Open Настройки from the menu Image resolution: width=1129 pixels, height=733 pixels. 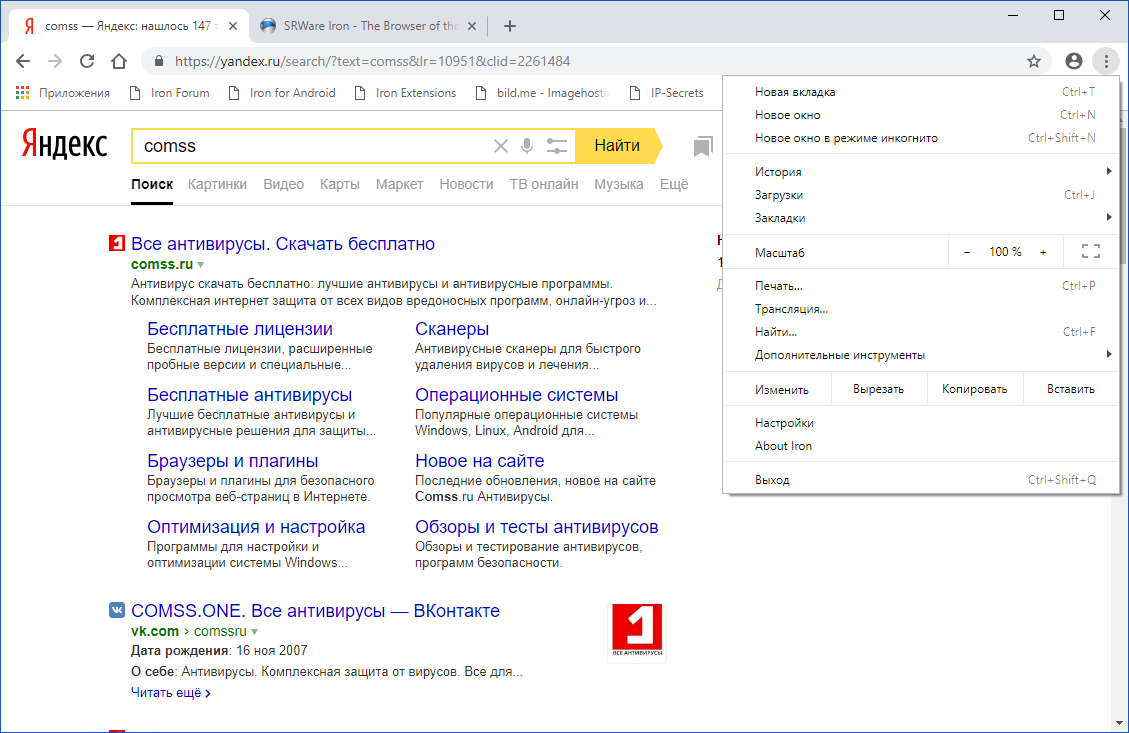coord(921,423)
